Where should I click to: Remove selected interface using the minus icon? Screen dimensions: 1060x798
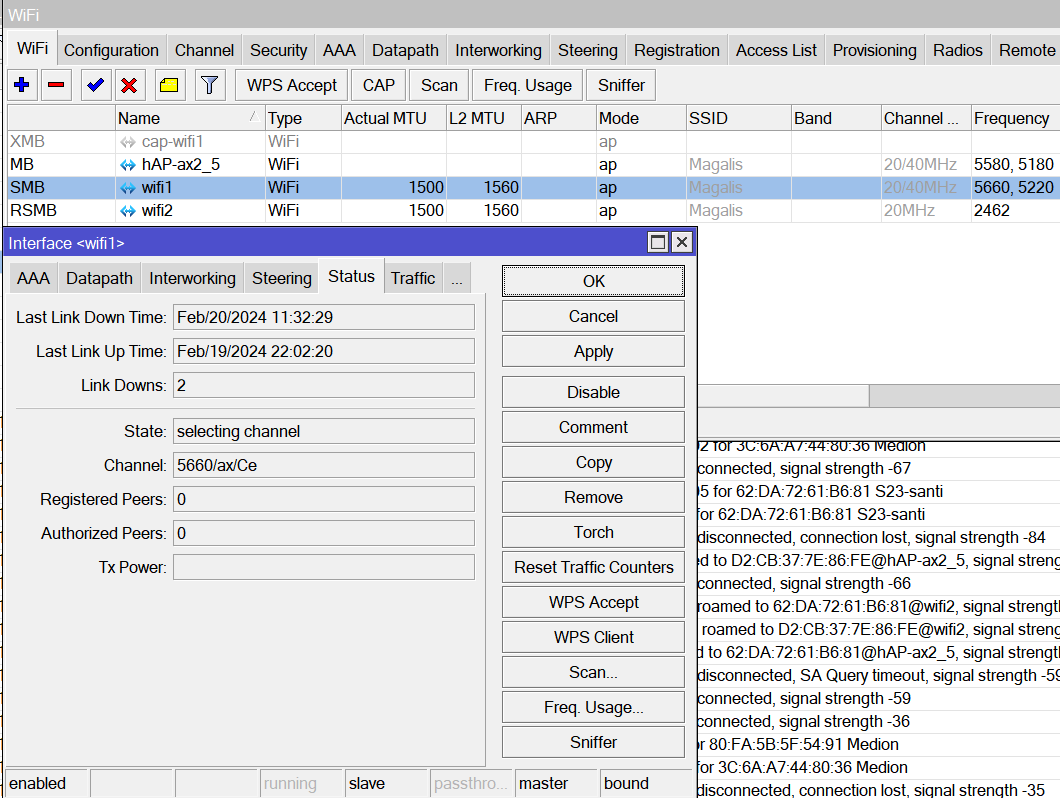click(56, 85)
